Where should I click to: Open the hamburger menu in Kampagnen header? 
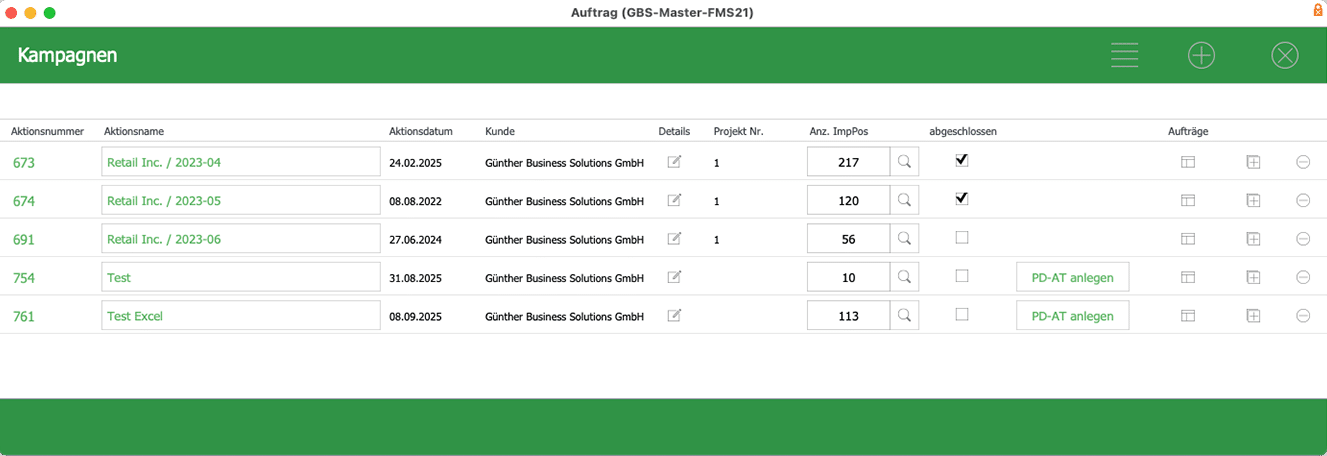pyautogui.click(x=1124, y=56)
